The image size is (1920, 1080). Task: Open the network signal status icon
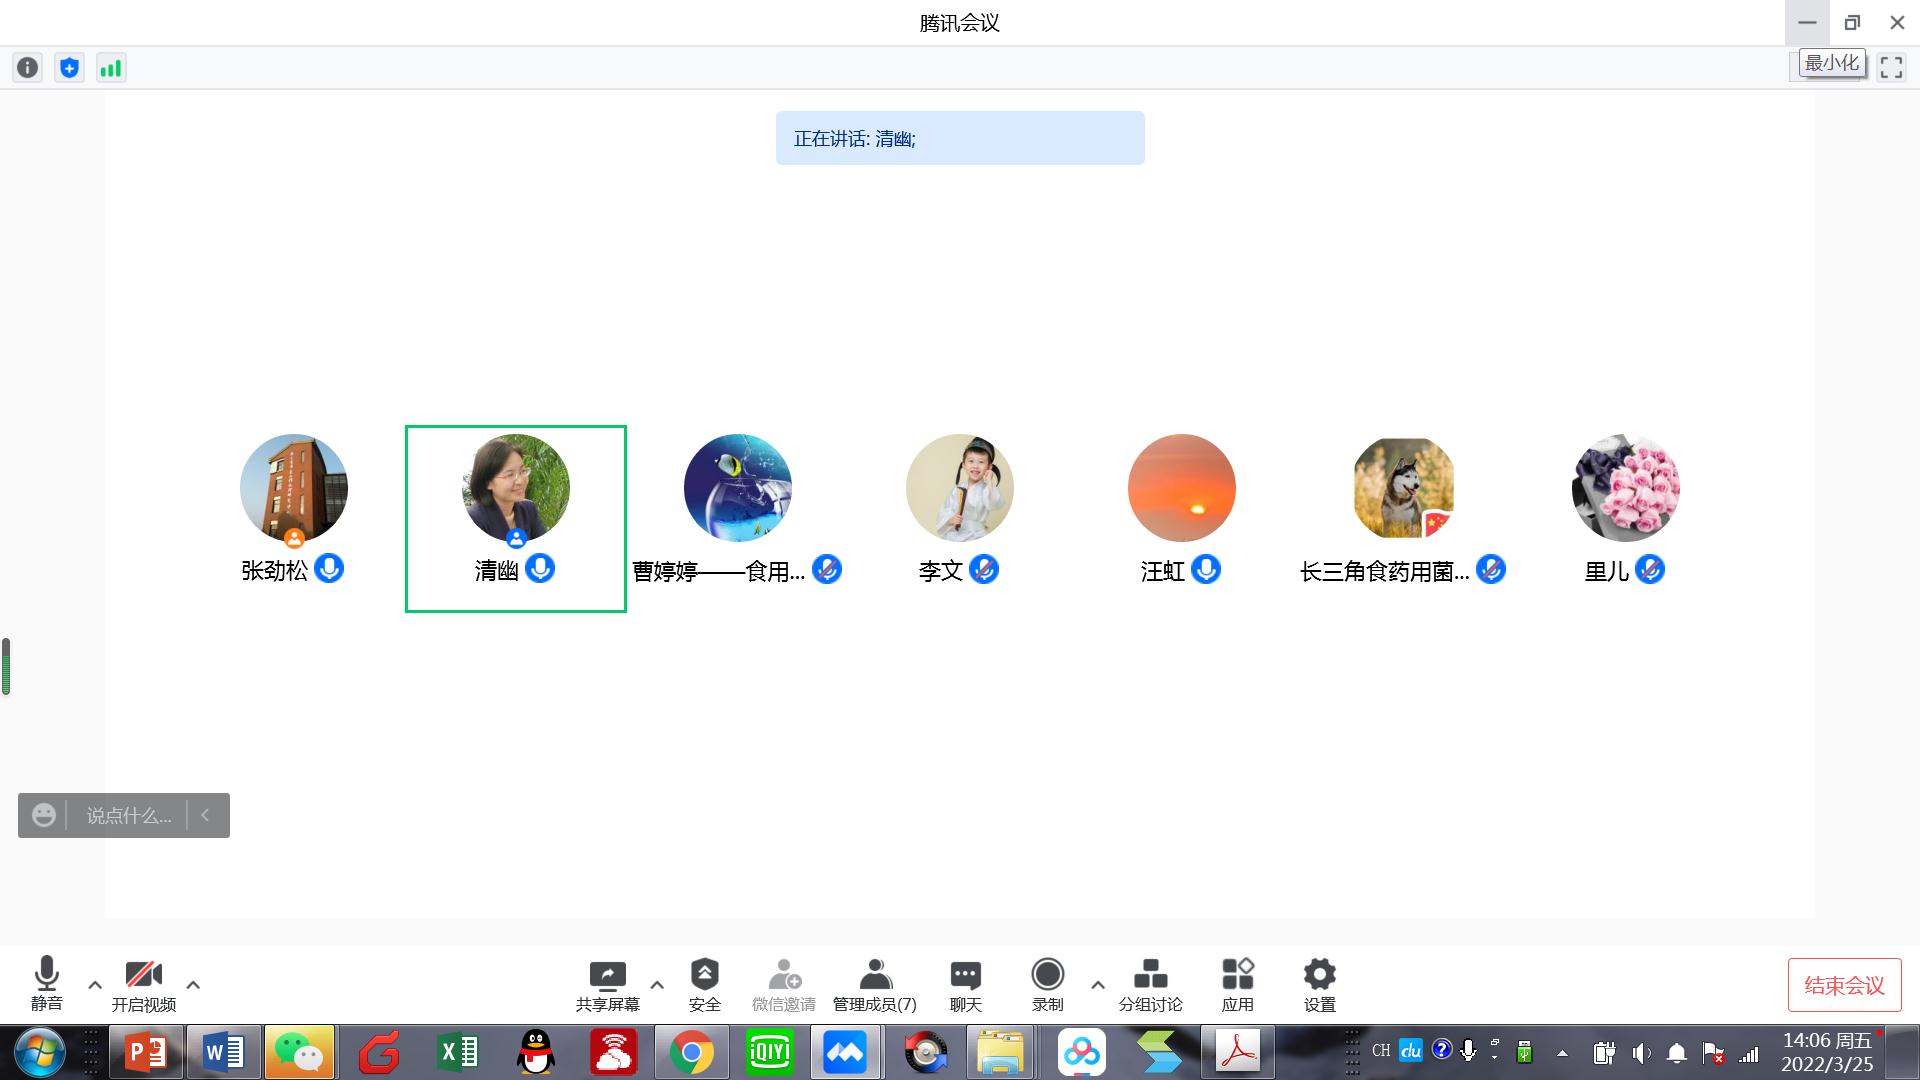point(111,68)
